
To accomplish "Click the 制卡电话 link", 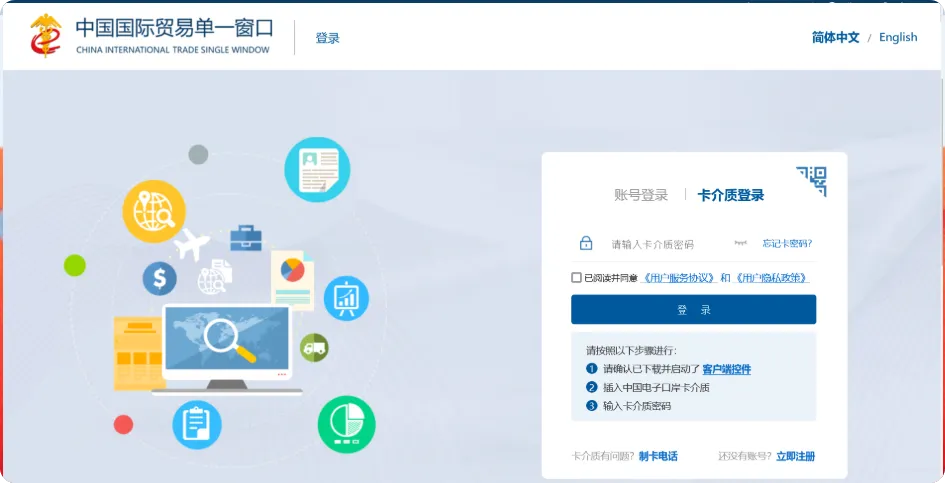I will [658, 456].
